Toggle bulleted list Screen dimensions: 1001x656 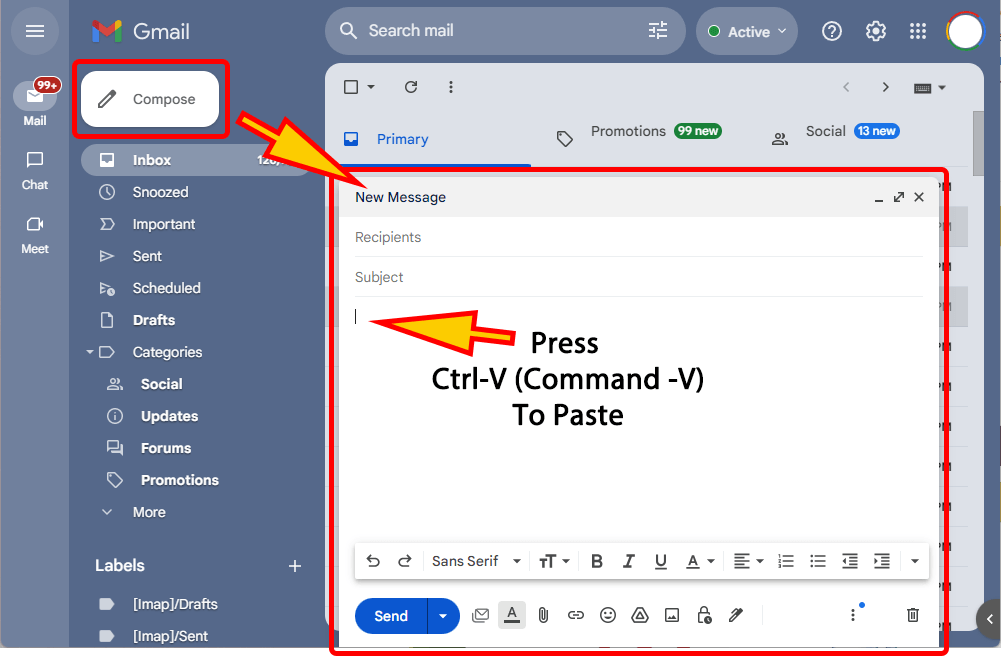(818, 561)
